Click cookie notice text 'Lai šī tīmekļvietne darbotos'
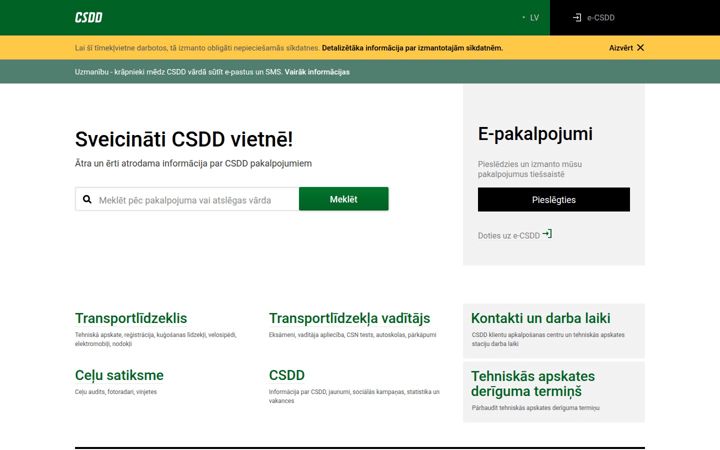The width and height of the screenshot is (720, 450). coord(197,48)
